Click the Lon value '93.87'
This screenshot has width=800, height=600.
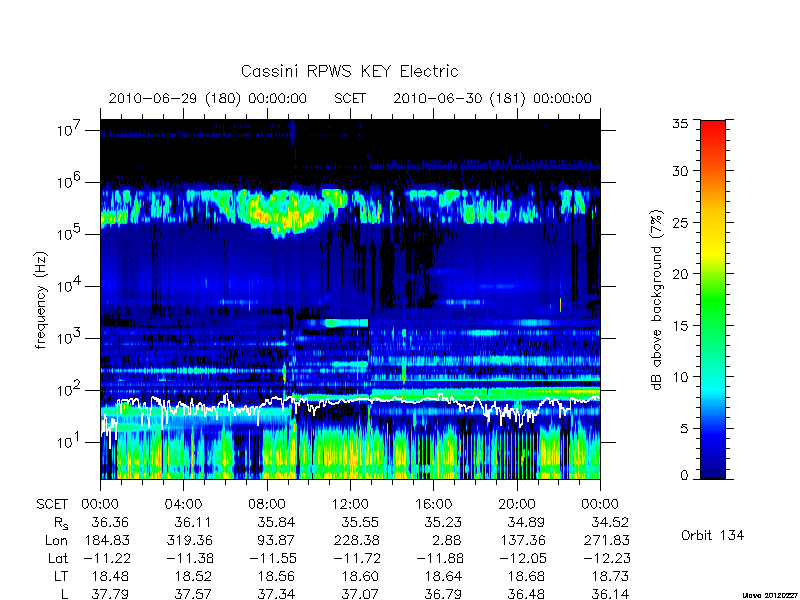coord(276,540)
